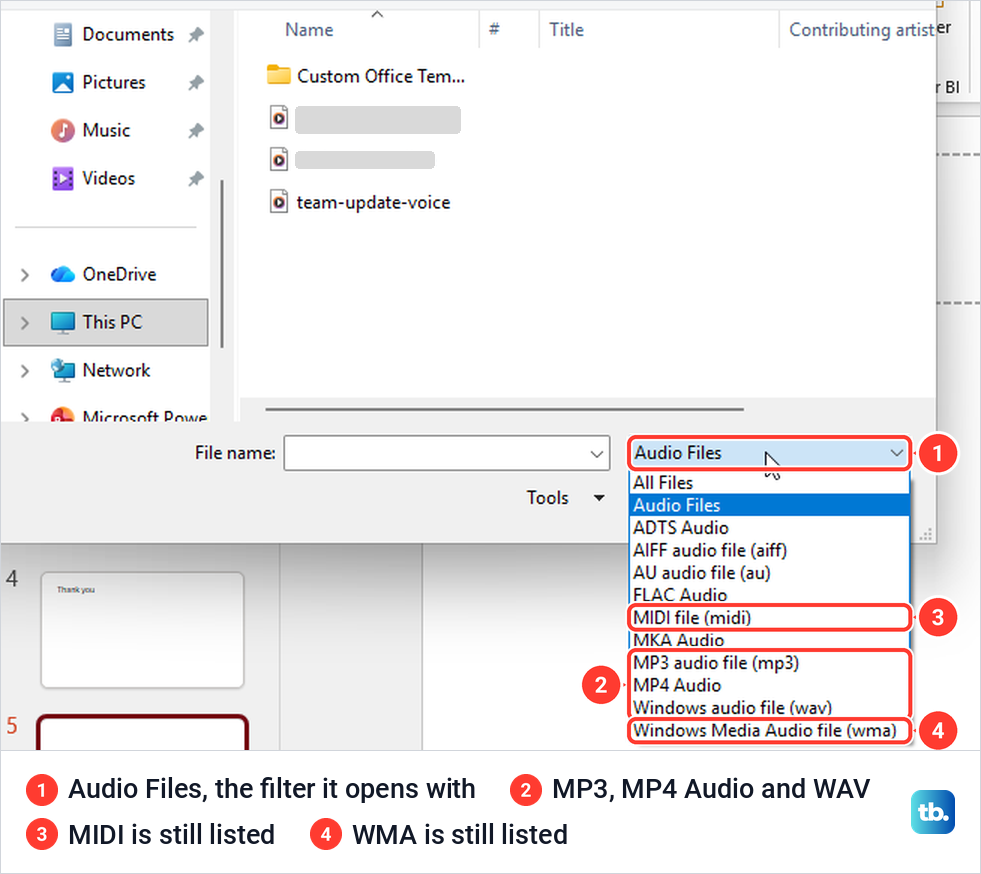Expand the Network tree node

[x=24, y=371]
